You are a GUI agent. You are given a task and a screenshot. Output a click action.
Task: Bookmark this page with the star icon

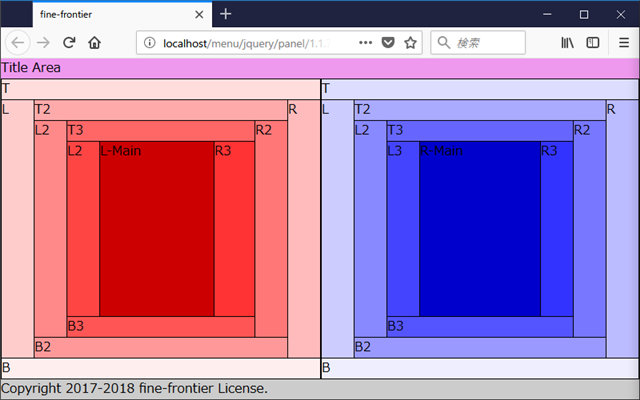410,42
